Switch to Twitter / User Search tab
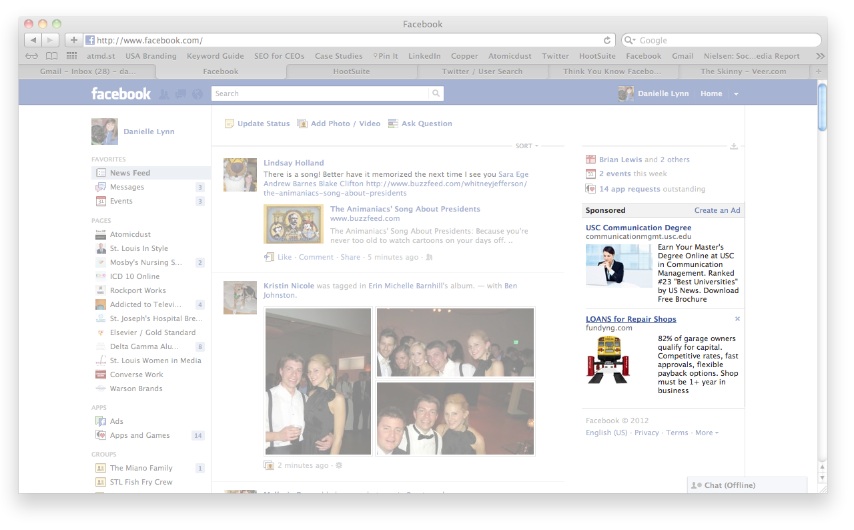This screenshot has width=854, height=530. coord(482,71)
